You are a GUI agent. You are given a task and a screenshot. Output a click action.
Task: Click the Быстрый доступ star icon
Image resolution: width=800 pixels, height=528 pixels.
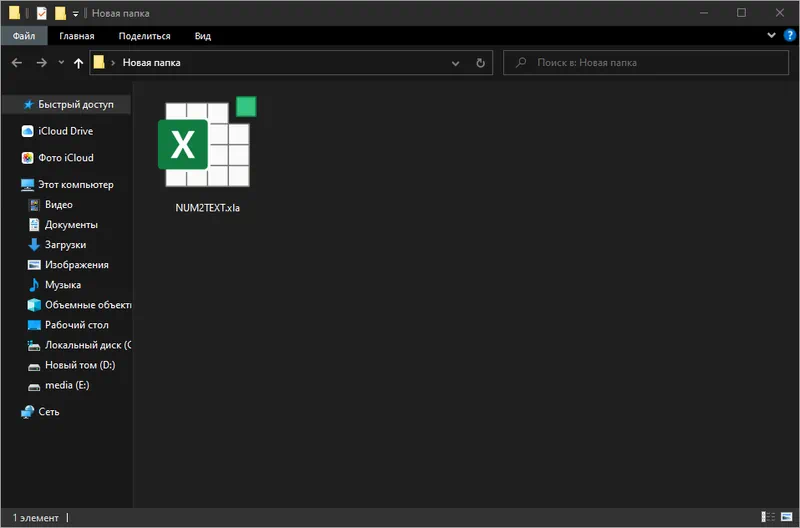29,105
